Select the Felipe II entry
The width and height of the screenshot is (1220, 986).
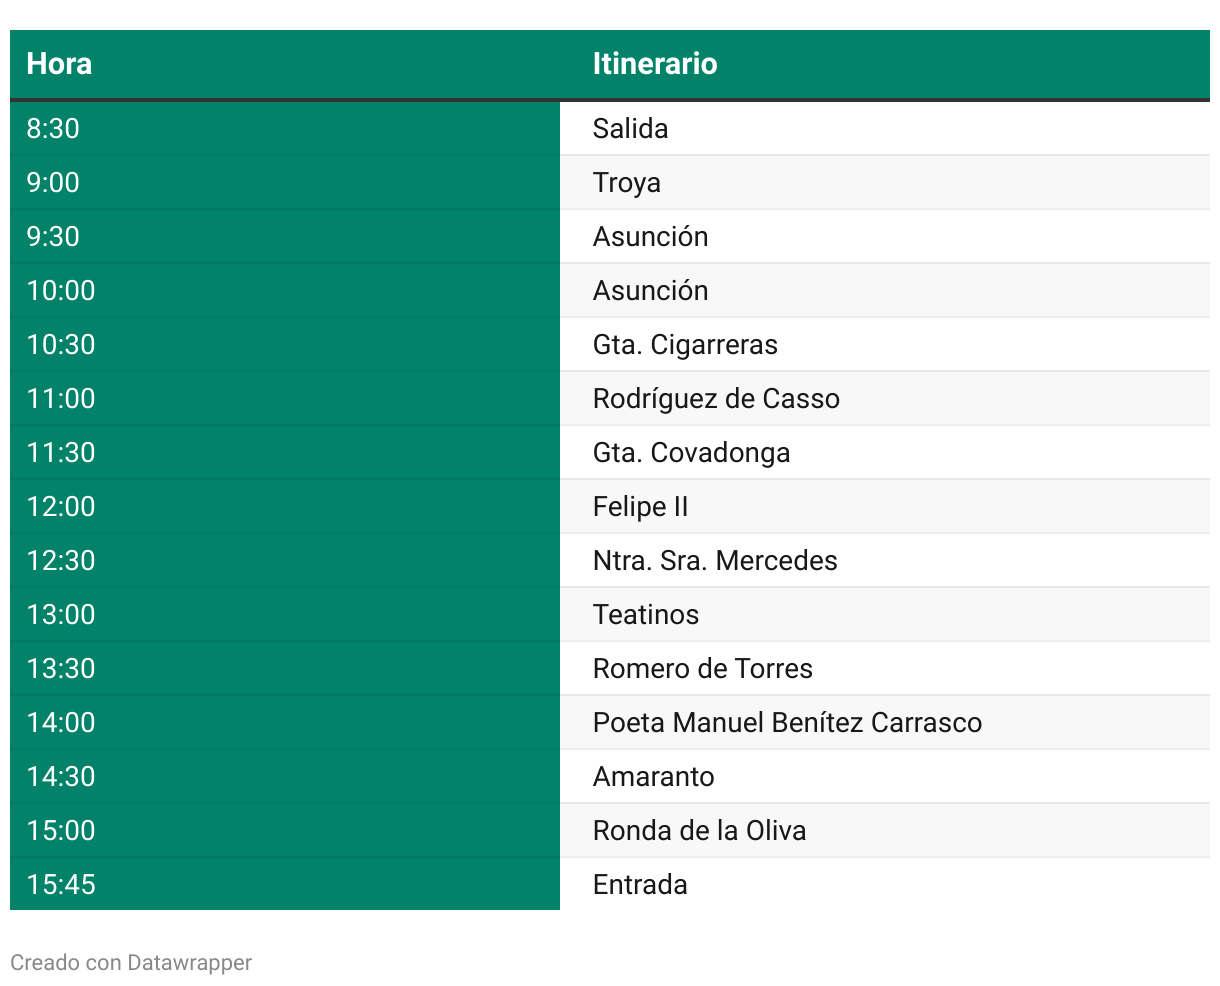tap(640, 507)
